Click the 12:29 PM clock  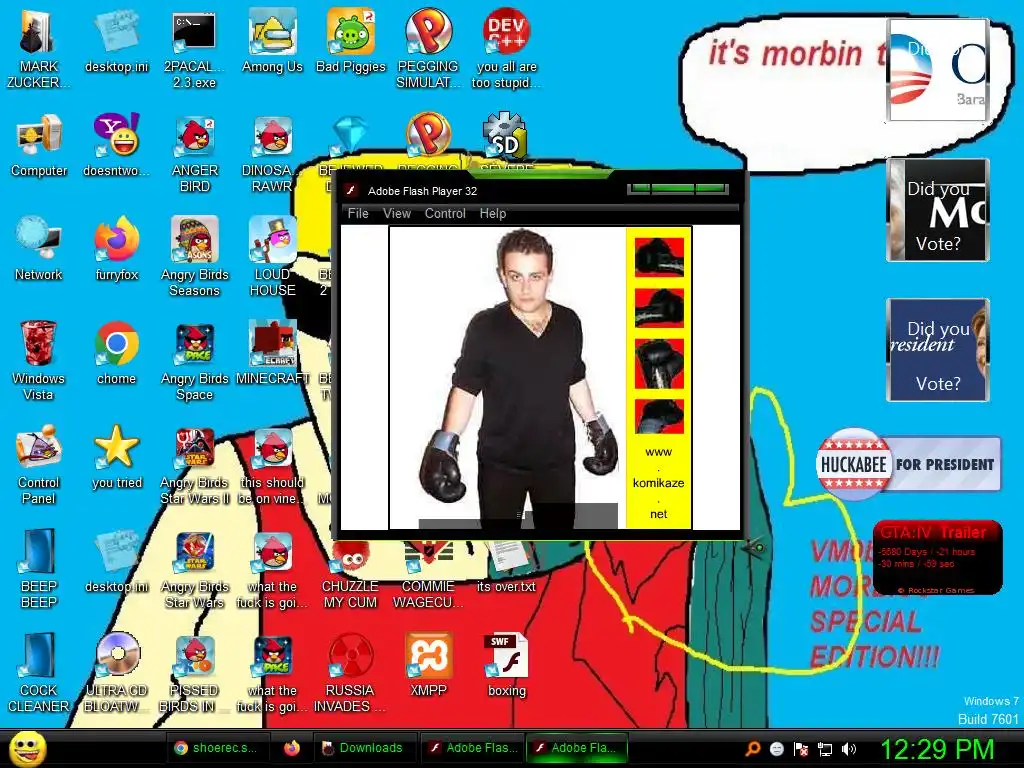tap(937, 749)
